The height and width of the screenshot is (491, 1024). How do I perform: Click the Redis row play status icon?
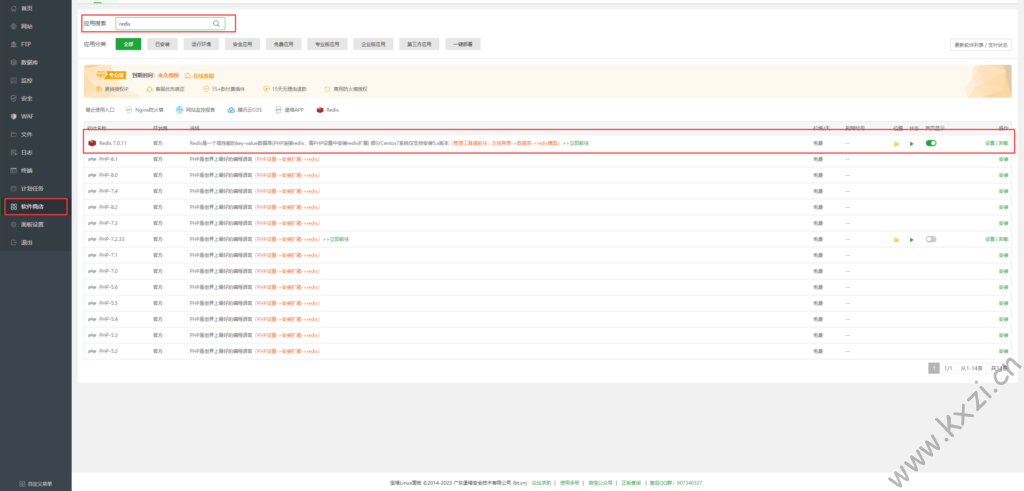(912, 144)
